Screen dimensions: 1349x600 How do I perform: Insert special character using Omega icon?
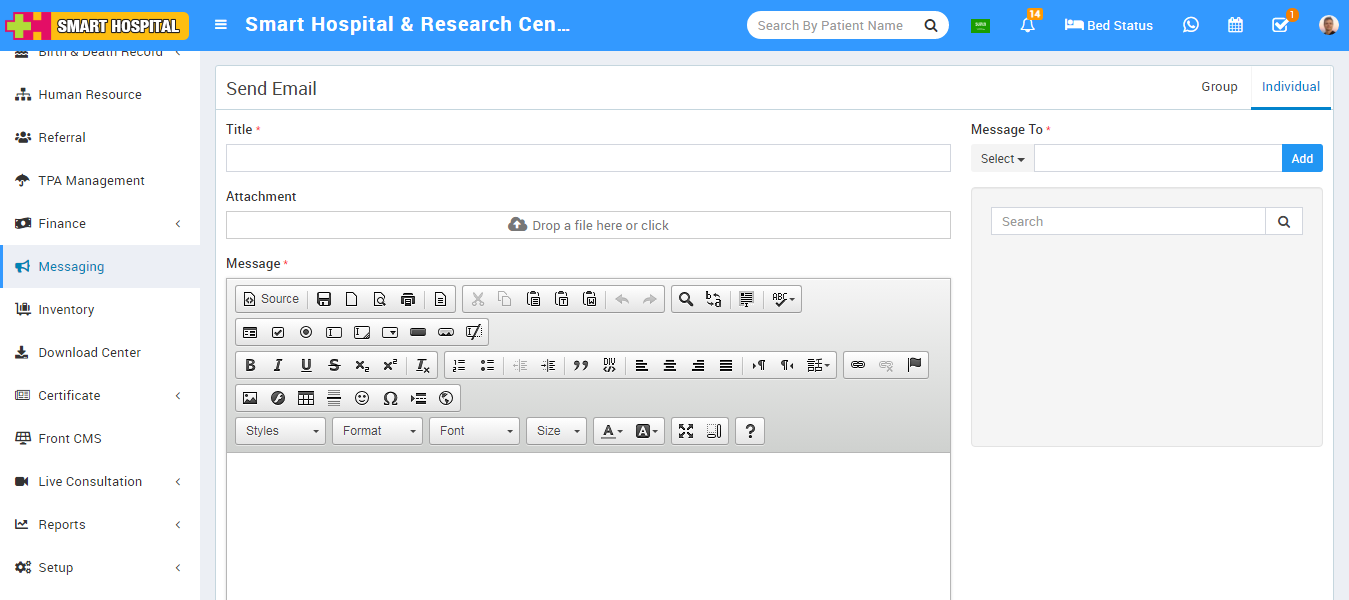(x=390, y=398)
